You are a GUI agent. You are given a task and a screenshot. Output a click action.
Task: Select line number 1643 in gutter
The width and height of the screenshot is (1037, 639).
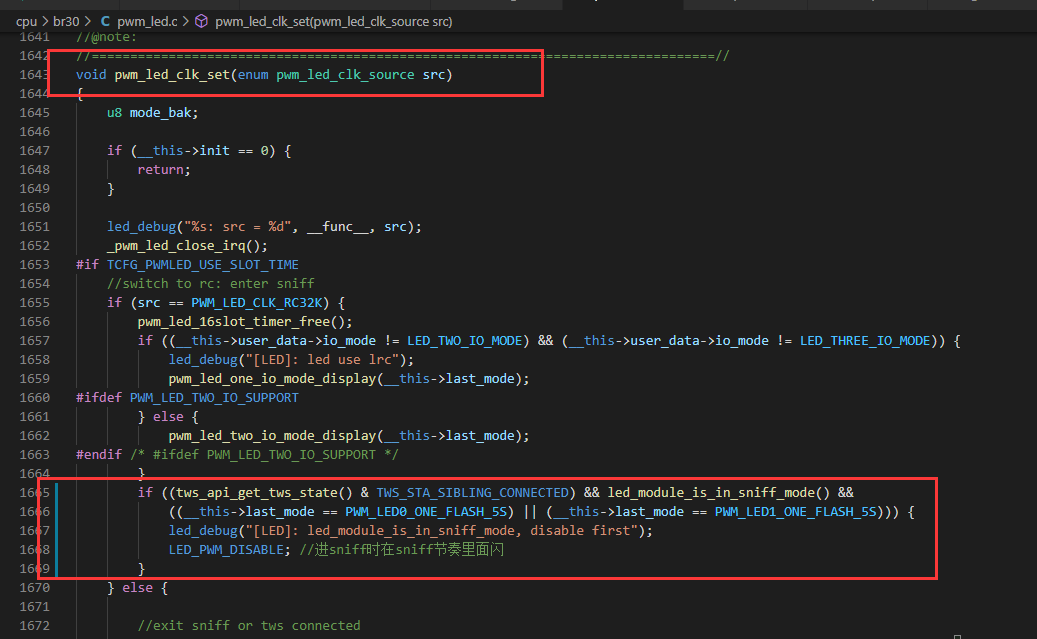point(34,75)
